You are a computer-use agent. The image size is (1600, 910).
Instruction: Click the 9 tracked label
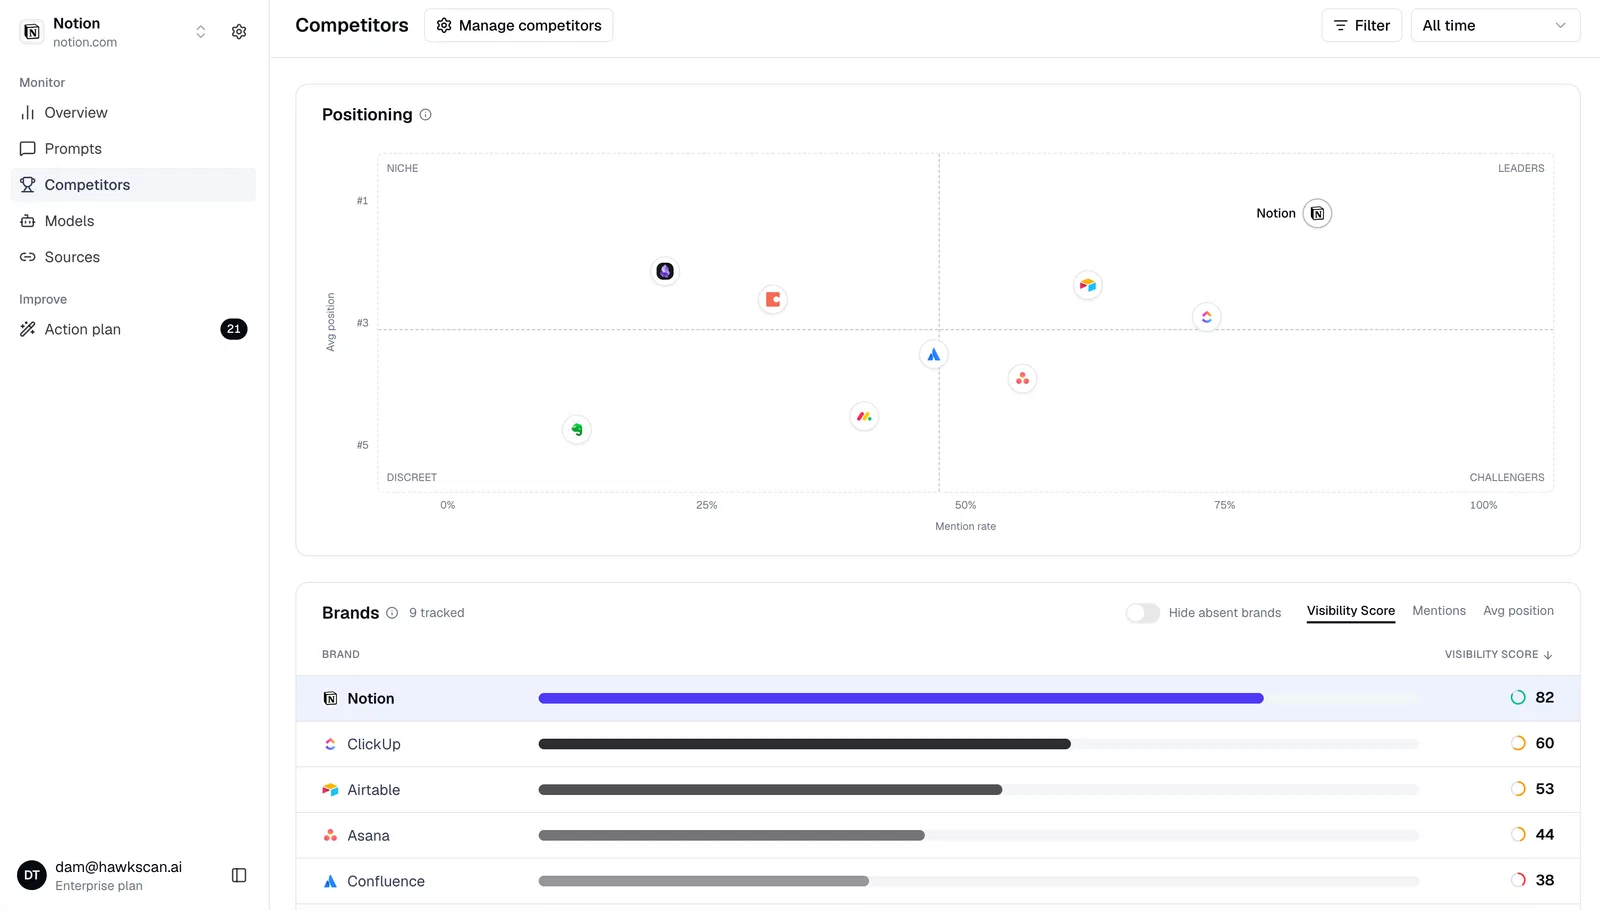tap(436, 613)
